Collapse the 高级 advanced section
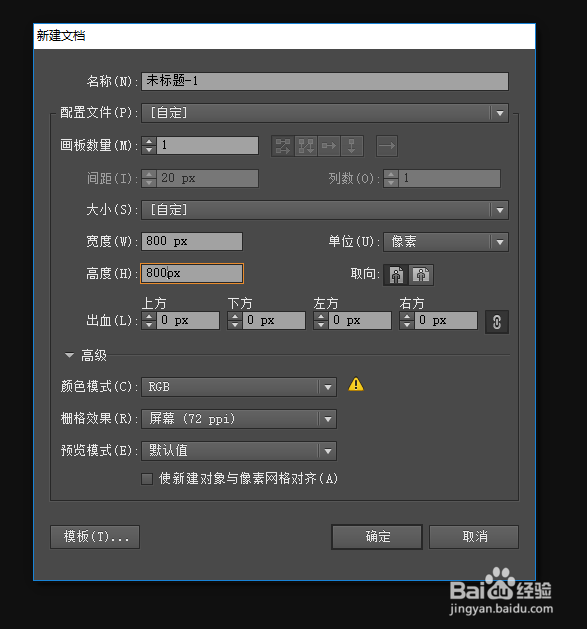Image resolution: width=587 pixels, height=629 pixels. [69, 355]
